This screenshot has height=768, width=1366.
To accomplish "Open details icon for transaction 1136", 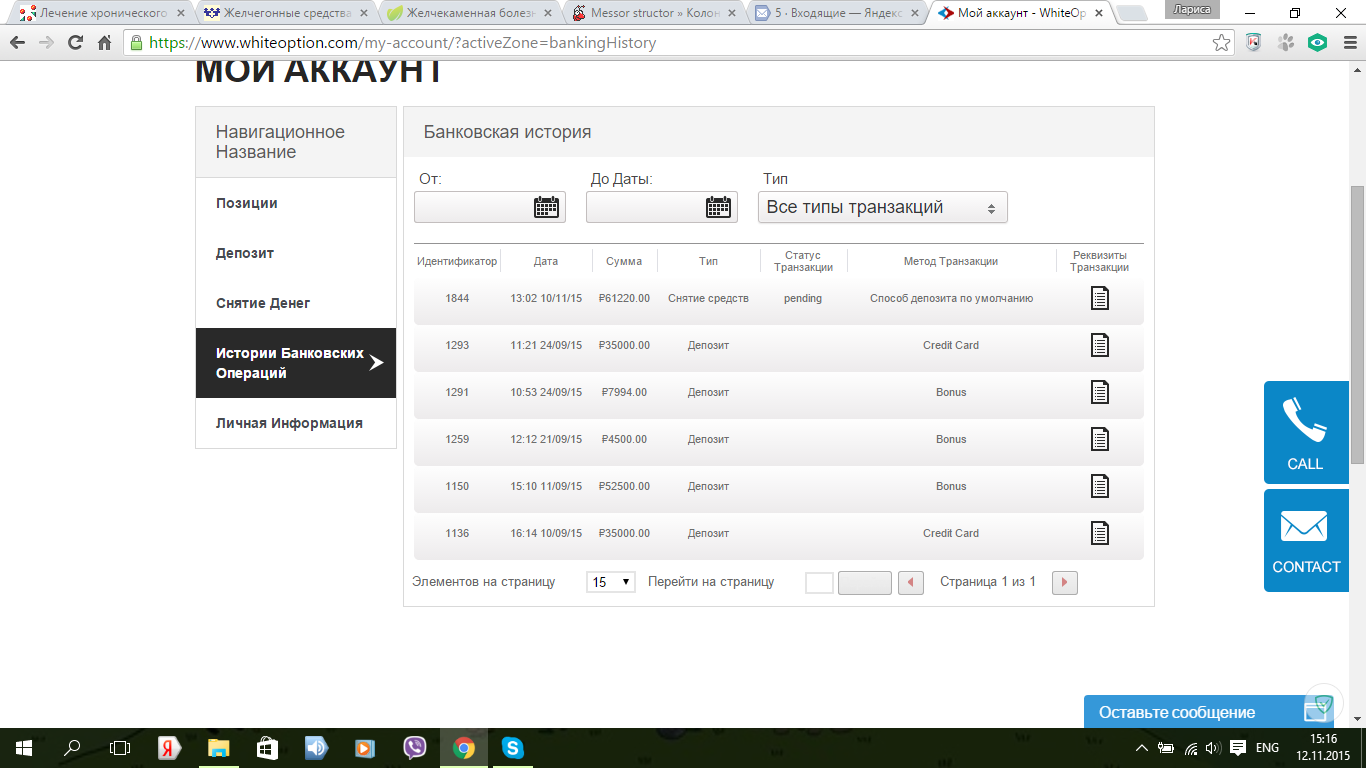I will [x=1099, y=533].
